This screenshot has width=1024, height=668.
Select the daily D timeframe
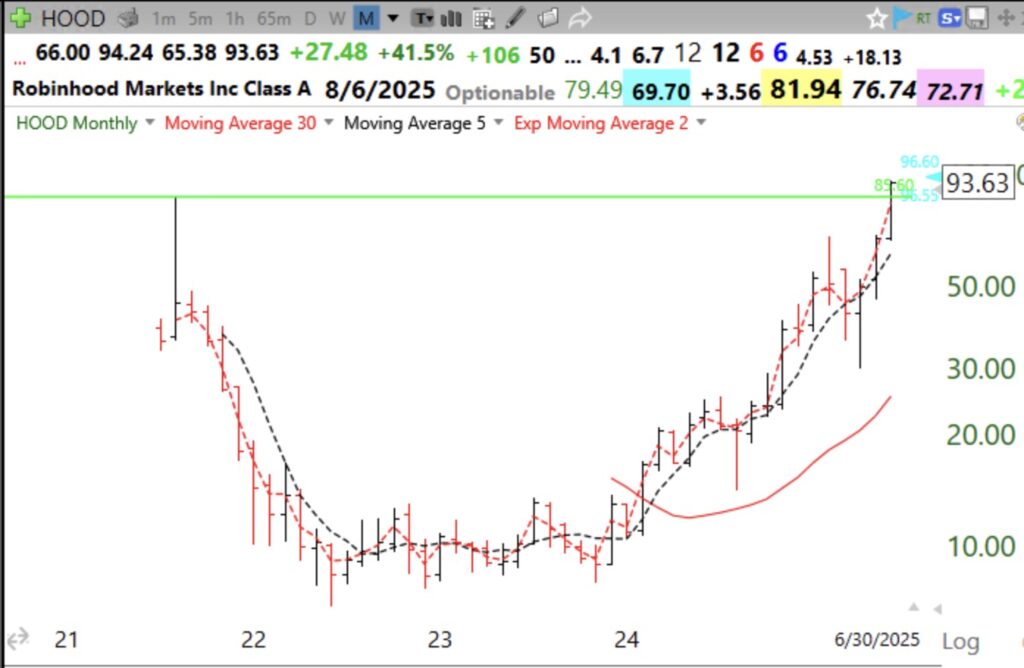(x=310, y=19)
